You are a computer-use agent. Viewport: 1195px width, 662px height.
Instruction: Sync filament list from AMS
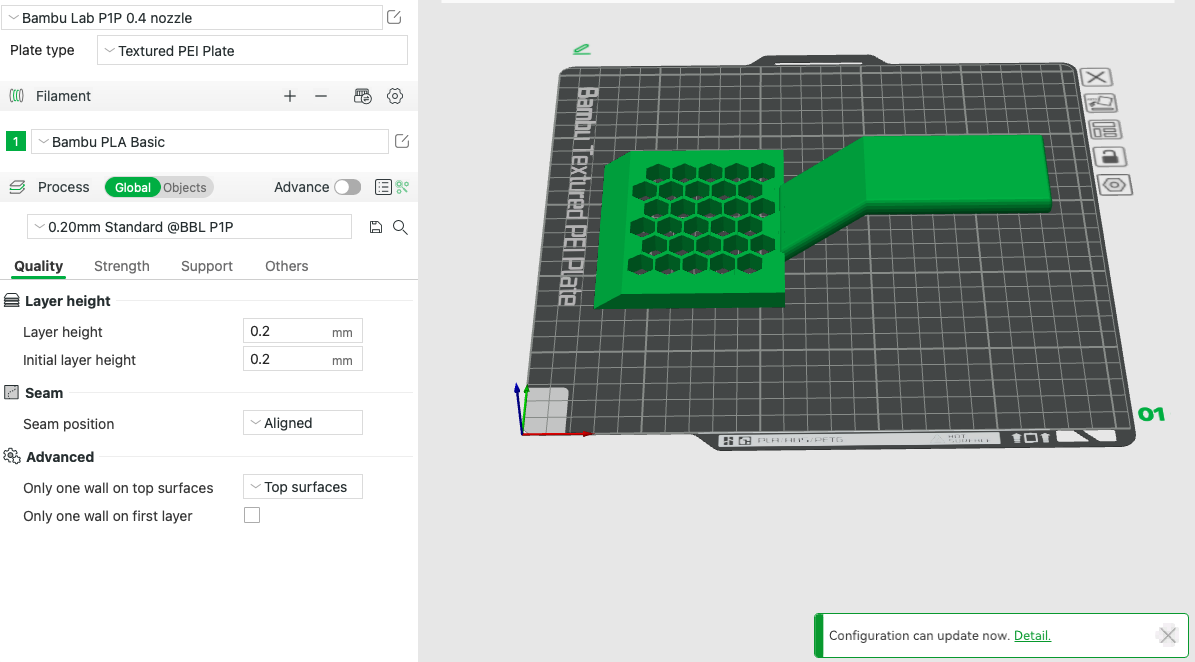[x=363, y=96]
